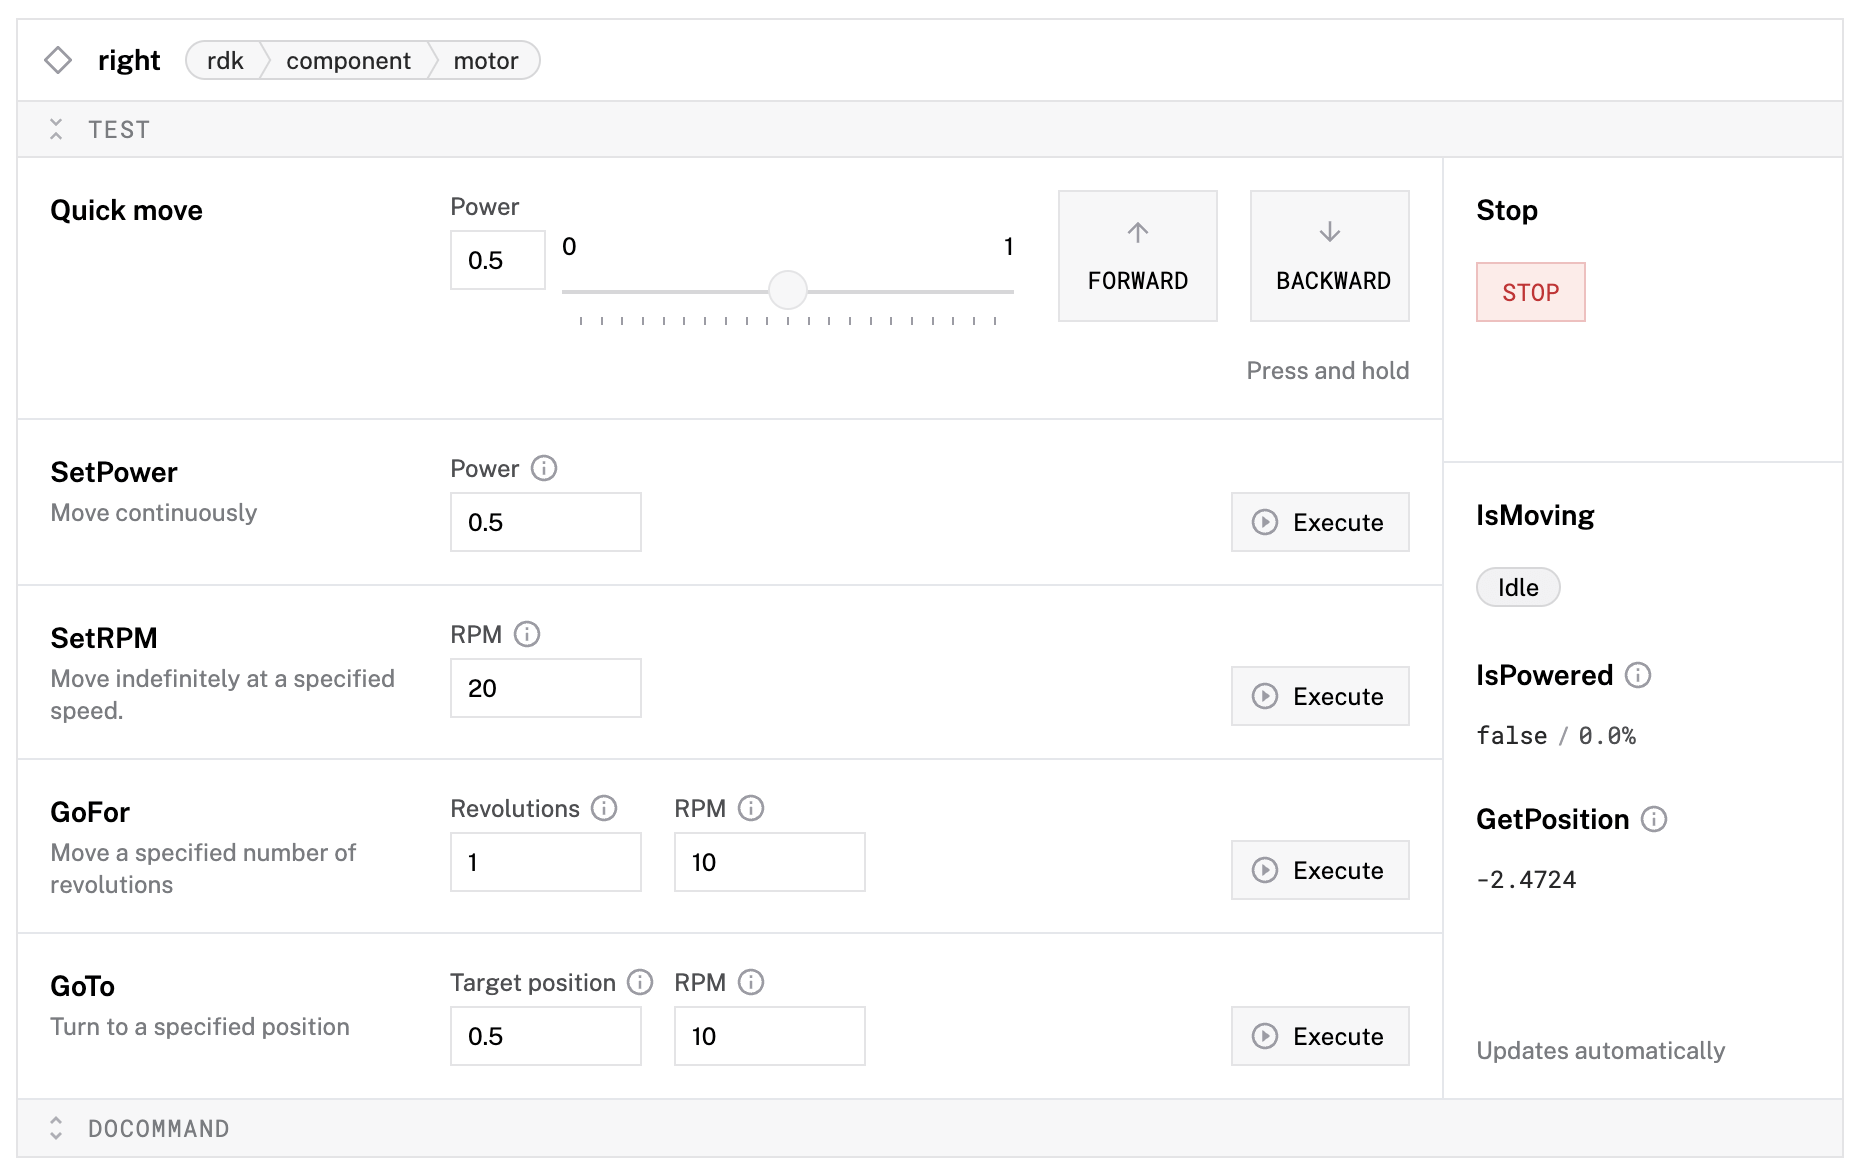
Task: Click the Quick move power slider handle
Action: pos(788,290)
